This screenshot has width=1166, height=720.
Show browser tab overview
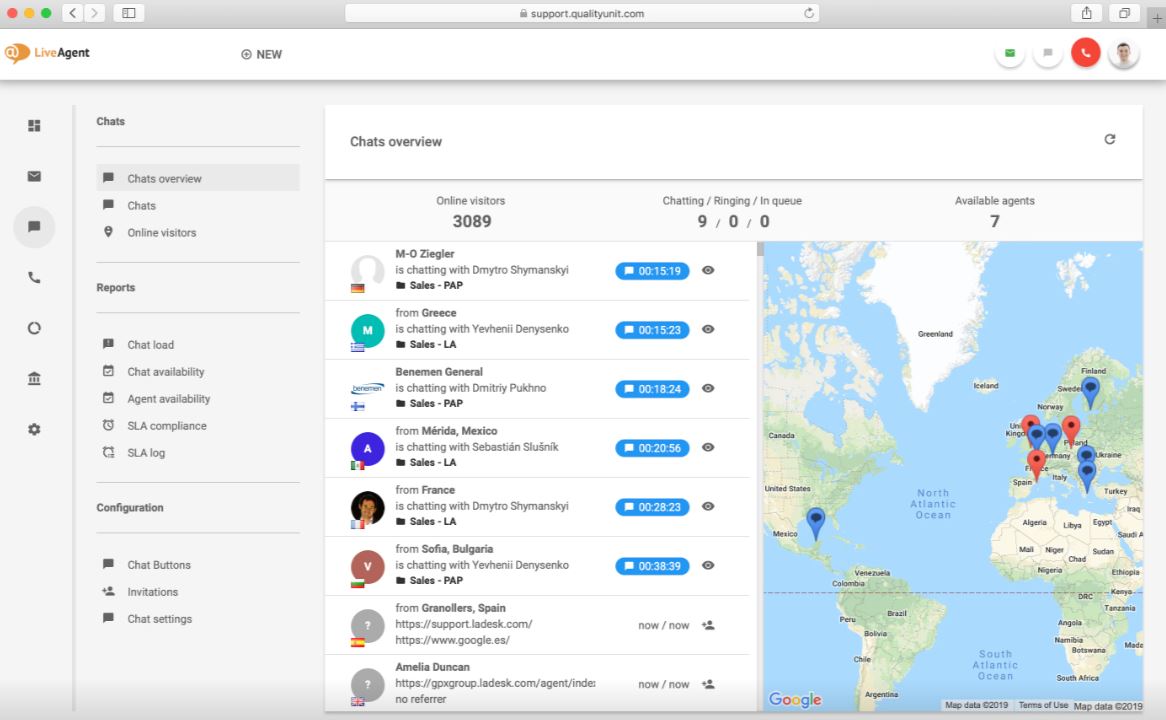[x=1124, y=13]
